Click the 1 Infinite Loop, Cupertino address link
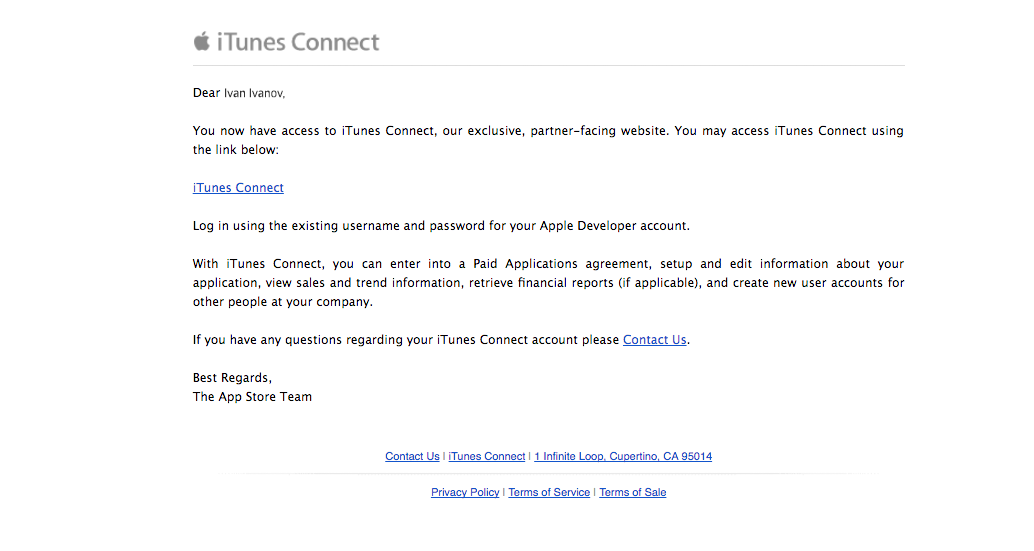 point(623,457)
